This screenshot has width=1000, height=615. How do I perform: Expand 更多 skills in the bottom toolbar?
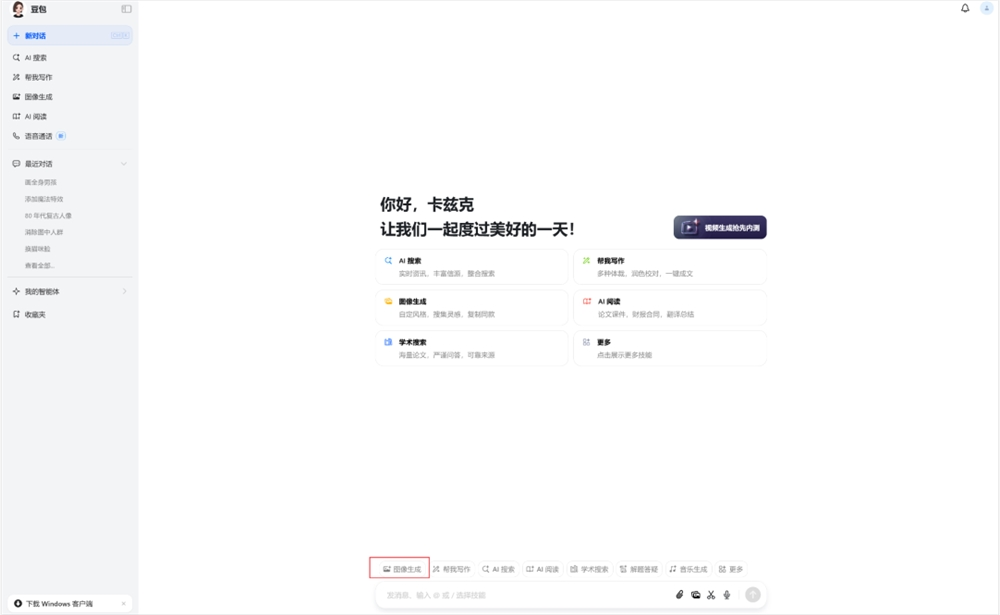point(731,567)
